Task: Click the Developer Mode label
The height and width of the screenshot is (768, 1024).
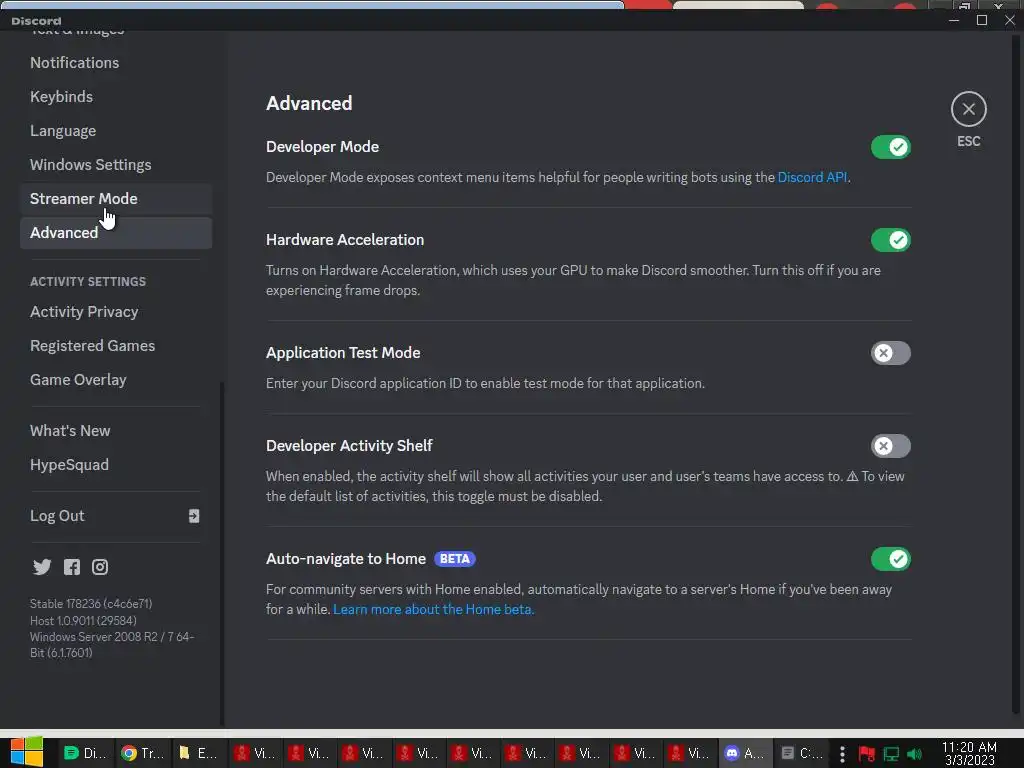Action: click(x=322, y=147)
